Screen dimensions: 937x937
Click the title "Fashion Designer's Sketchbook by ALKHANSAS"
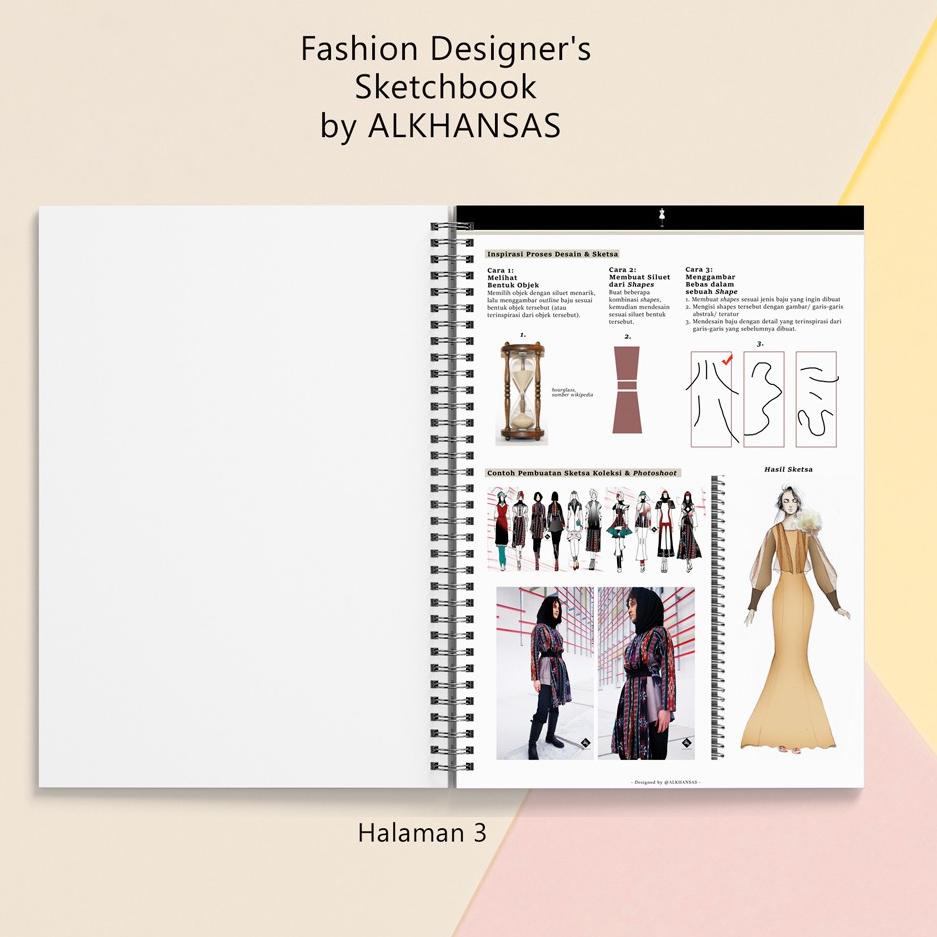[445, 87]
